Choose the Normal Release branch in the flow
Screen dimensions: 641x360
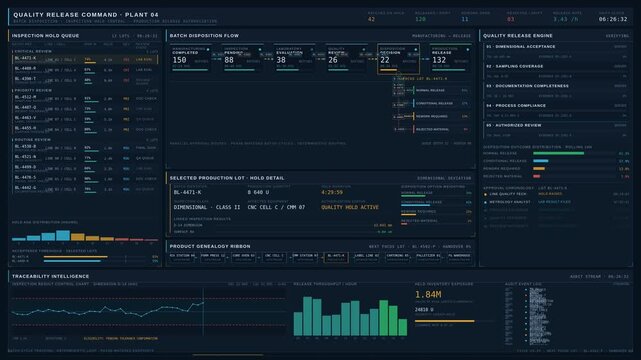click(441, 90)
